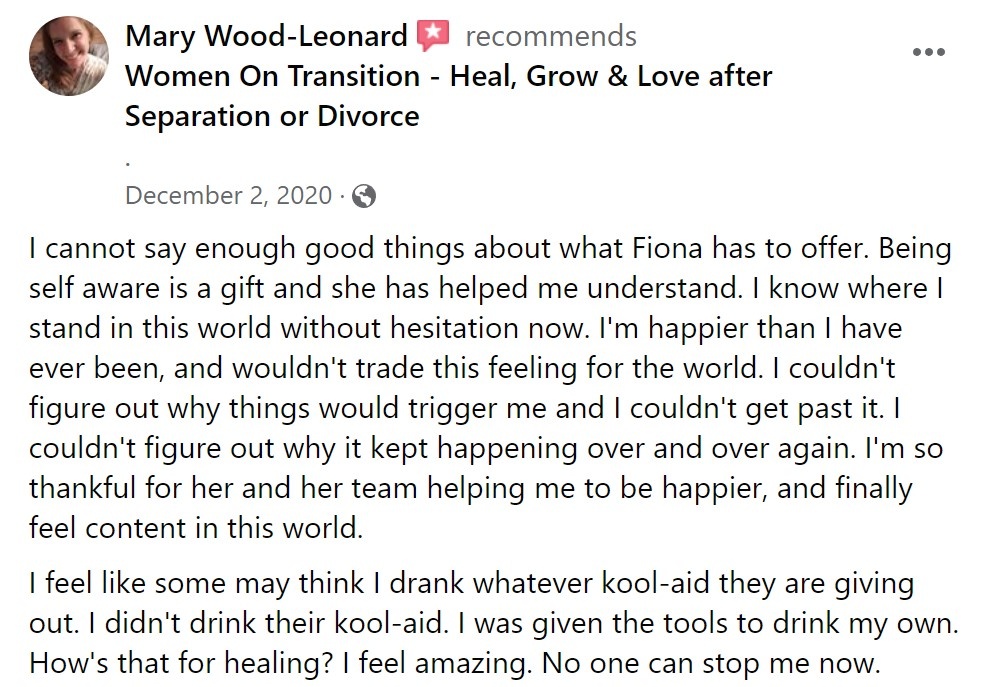Viewport: 991px width, 687px height.
Task: Click the small dot above the date
Action: [x=128, y=164]
